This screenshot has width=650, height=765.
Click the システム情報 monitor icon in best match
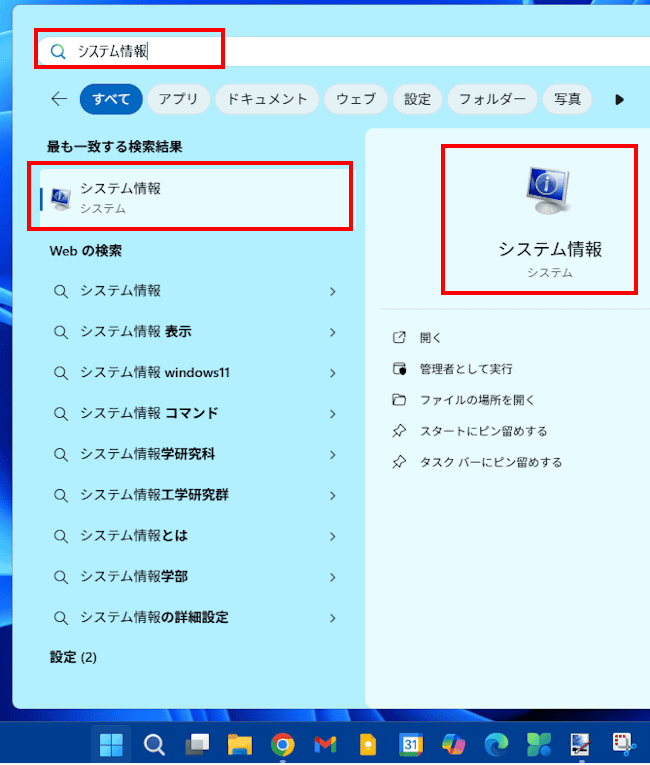coord(61,199)
